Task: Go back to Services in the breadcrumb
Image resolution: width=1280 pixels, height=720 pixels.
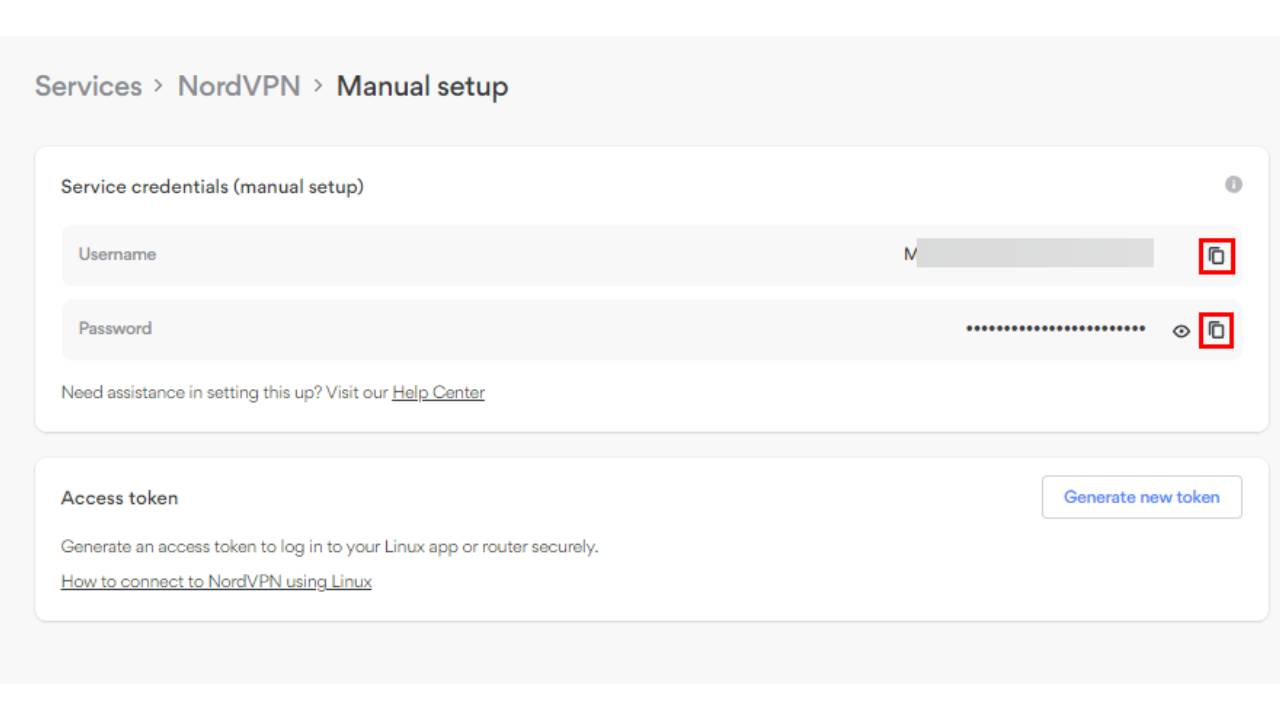Action: point(88,86)
